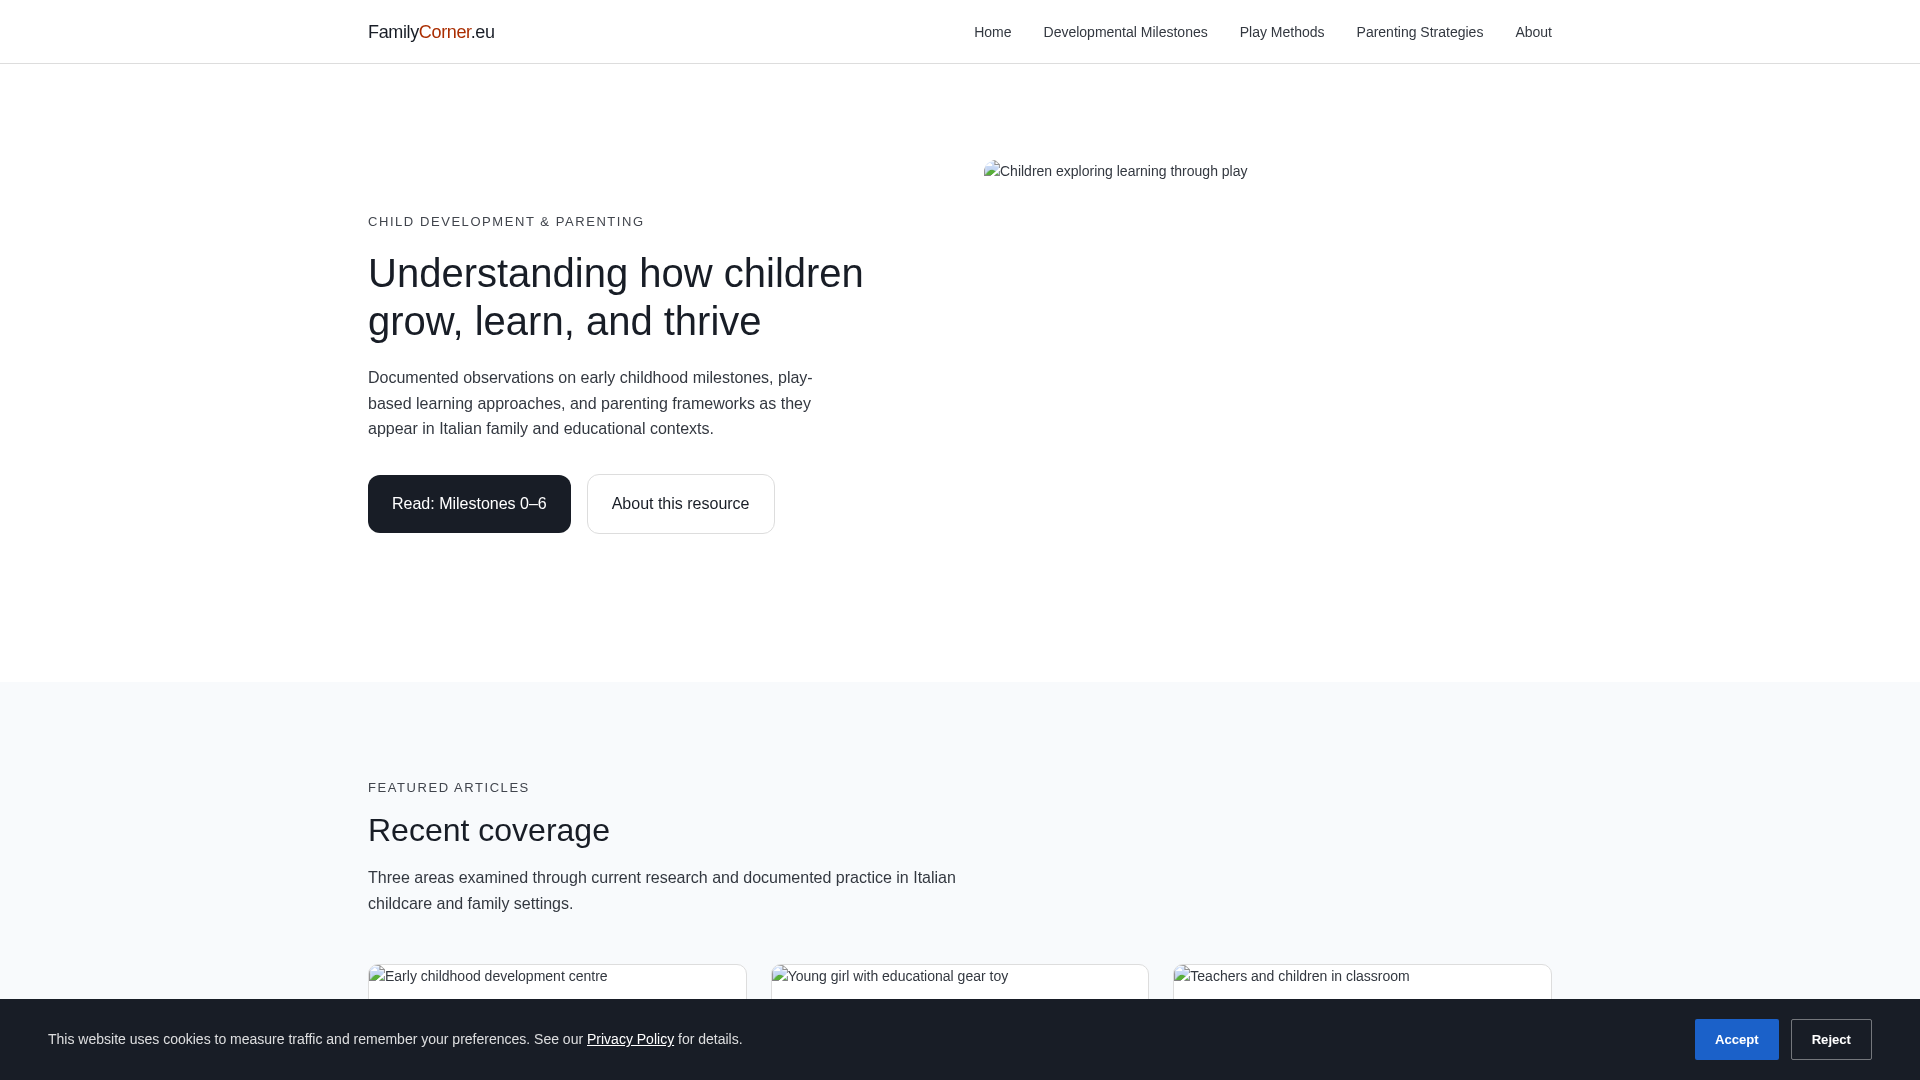The image size is (1920, 1080).
Task: Open the FamilyCorner.eu logo link
Action: (431, 32)
